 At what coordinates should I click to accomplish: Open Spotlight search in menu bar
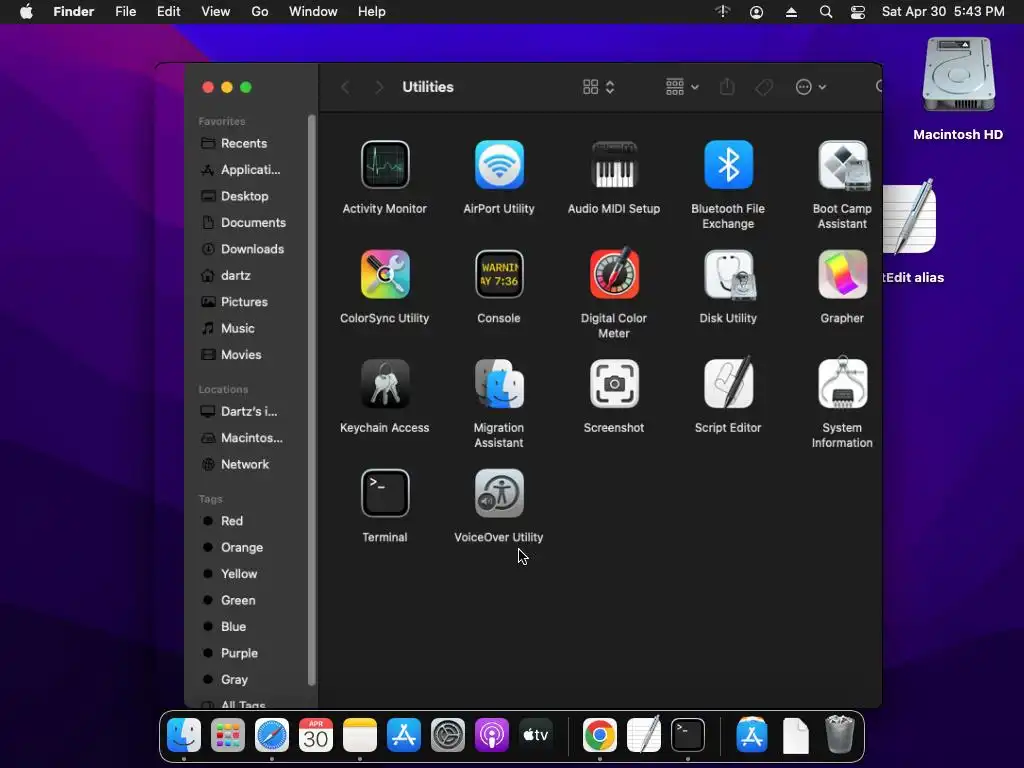point(825,12)
